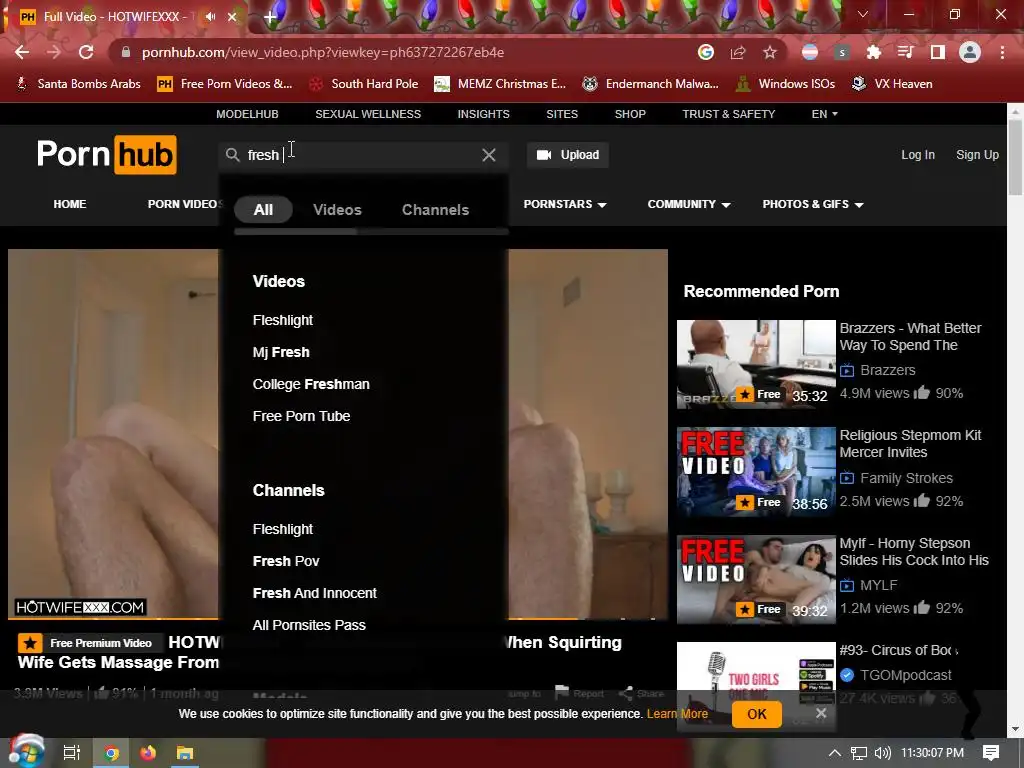This screenshot has width=1024, height=768.
Task: Expand the EN language dropdown
Action: click(825, 114)
